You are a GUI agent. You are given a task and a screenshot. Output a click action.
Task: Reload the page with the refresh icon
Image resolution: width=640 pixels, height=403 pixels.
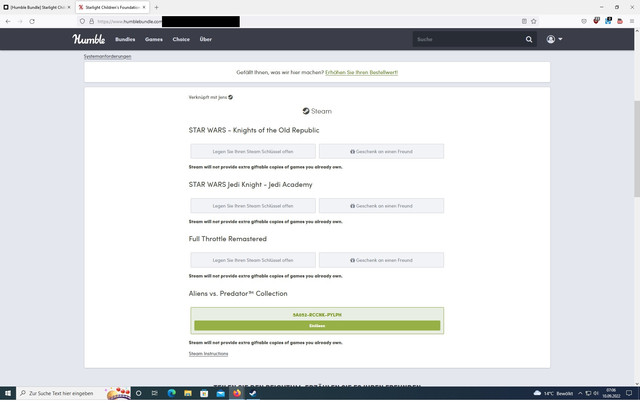(x=32, y=21)
